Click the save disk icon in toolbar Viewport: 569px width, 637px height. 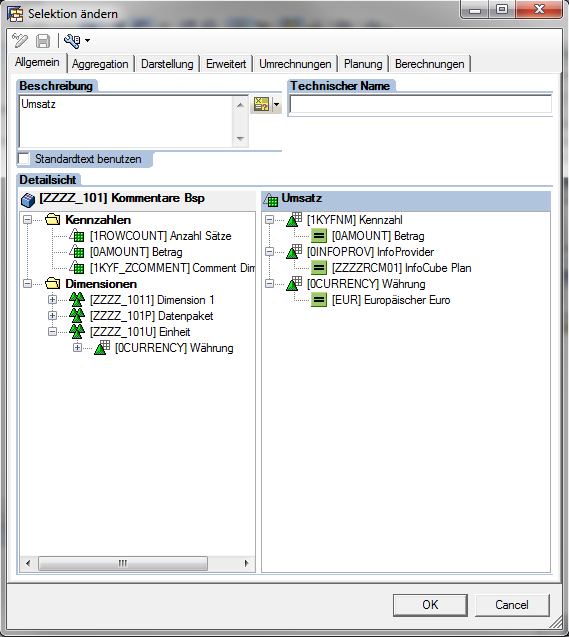click(x=43, y=41)
